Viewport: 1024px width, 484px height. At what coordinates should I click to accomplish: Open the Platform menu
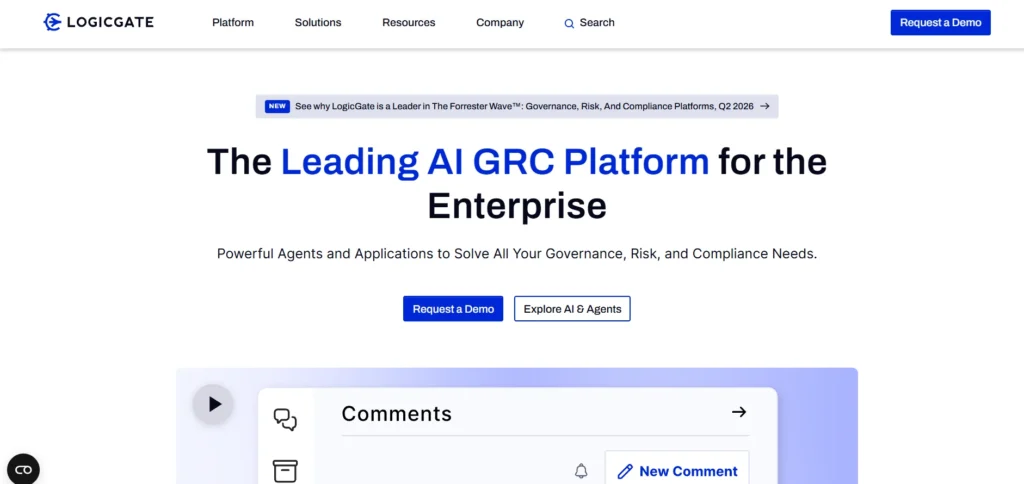[x=233, y=22]
